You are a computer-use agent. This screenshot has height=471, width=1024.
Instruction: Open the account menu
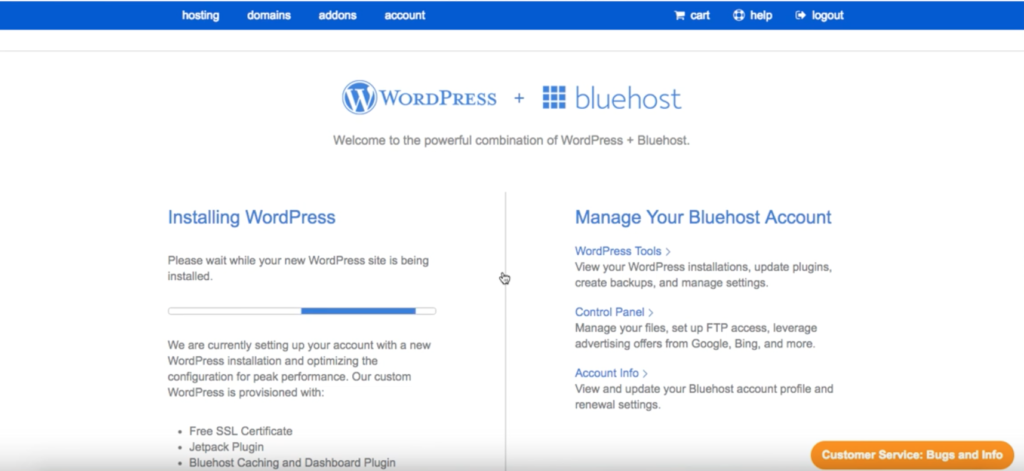pyautogui.click(x=404, y=16)
